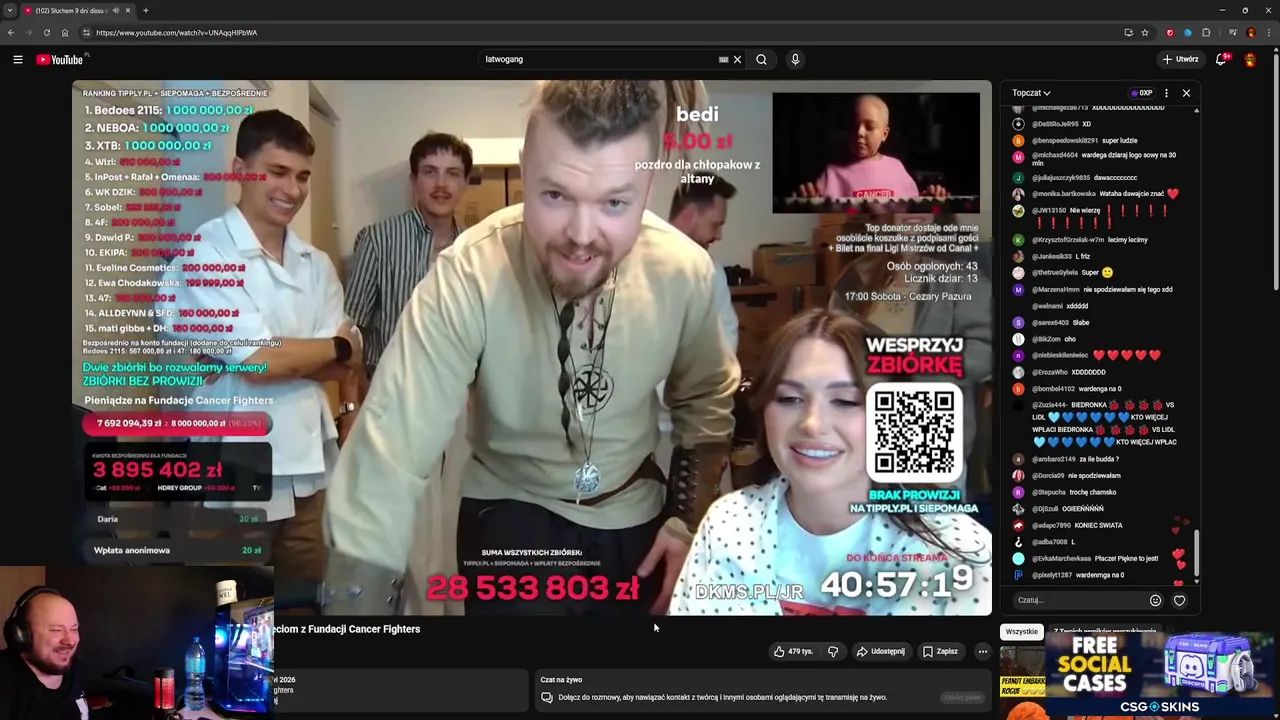Viewport: 1280px width, 720px height.
Task: Open YouTube notifications bell
Action: pyautogui.click(x=1221, y=59)
